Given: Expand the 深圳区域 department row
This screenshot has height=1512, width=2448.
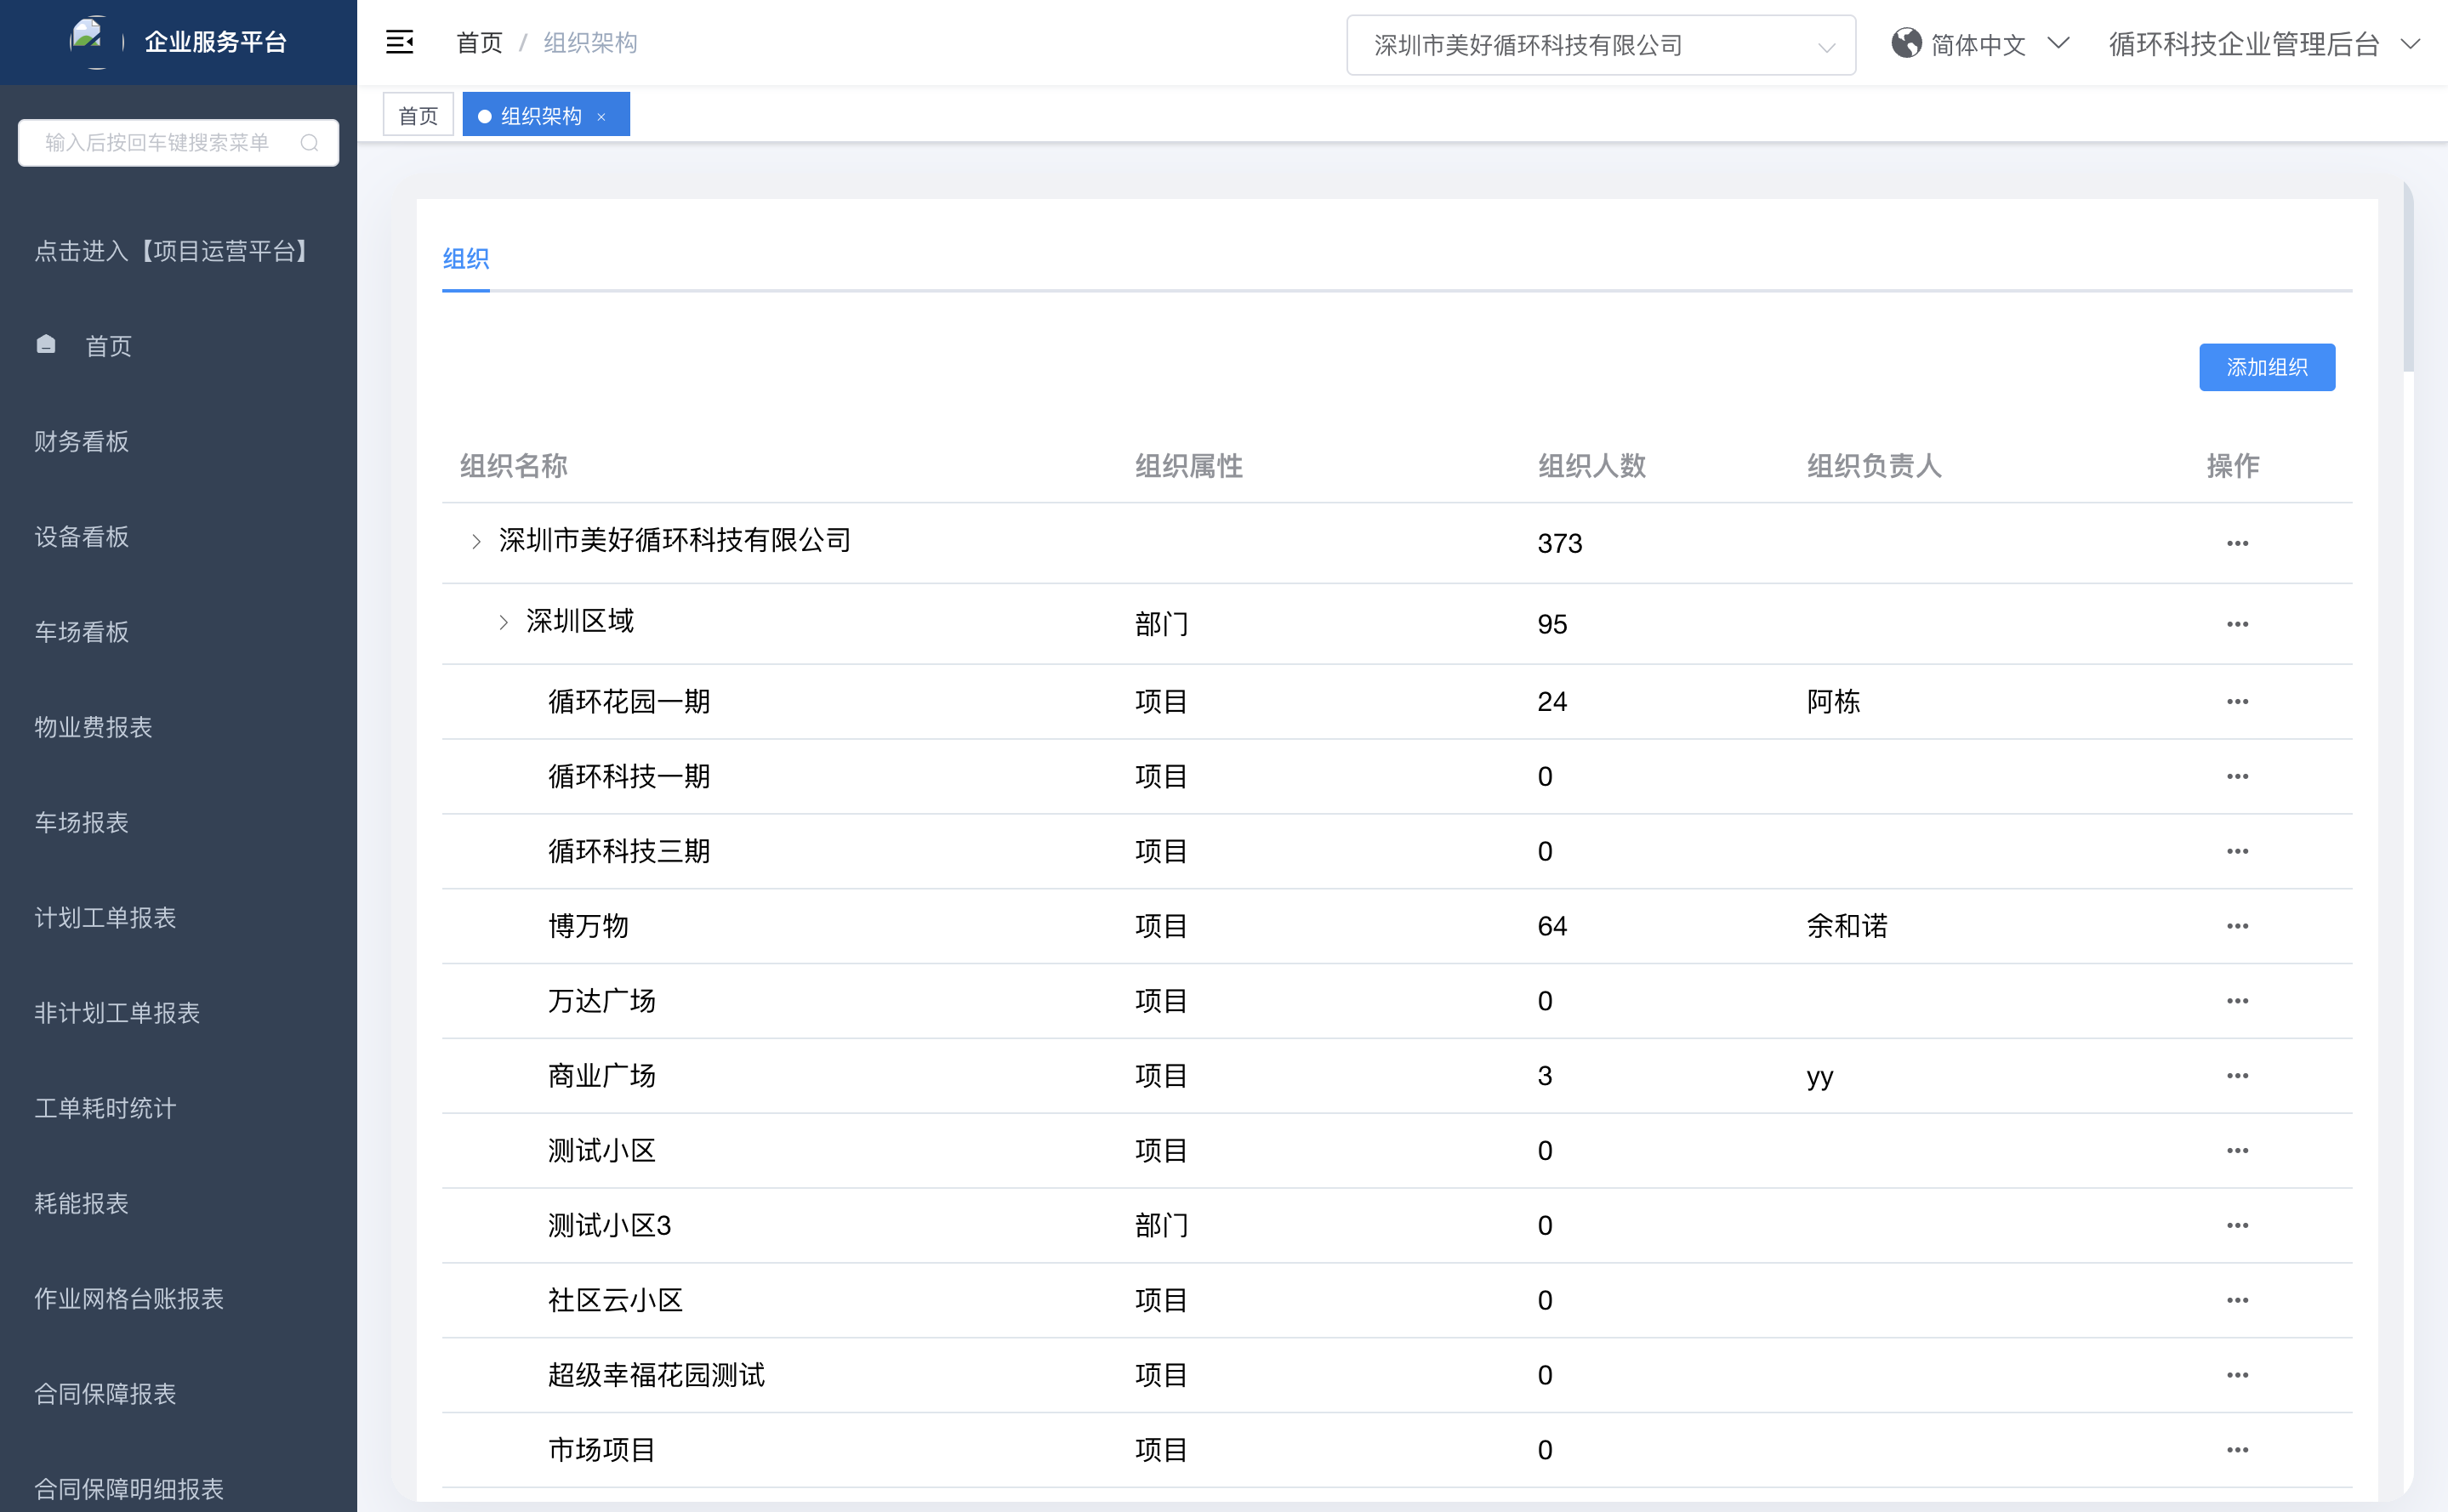Looking at the screenshot, I should [503, 622].
